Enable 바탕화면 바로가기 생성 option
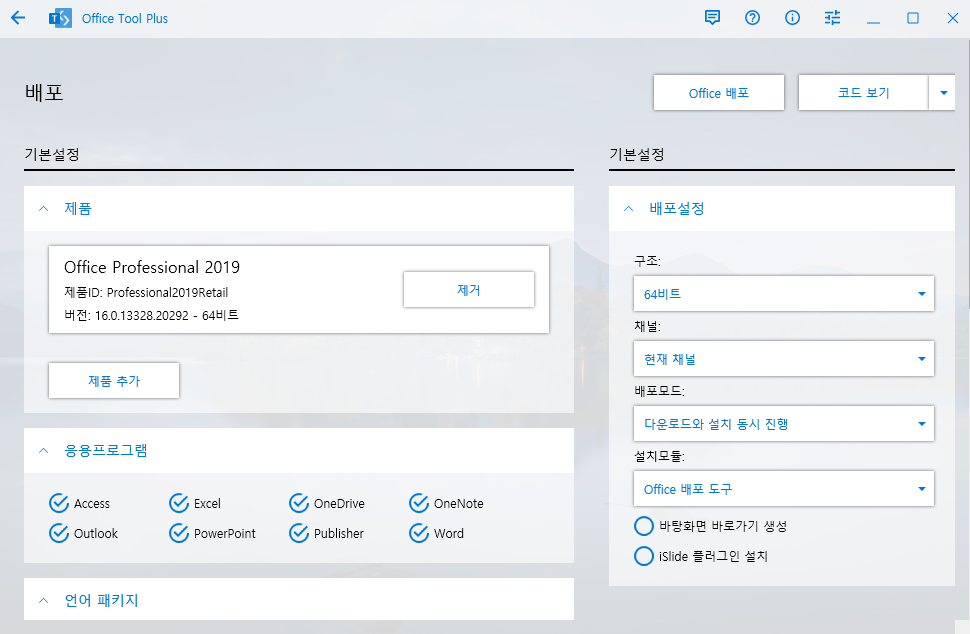 click(x=644, y=526)
